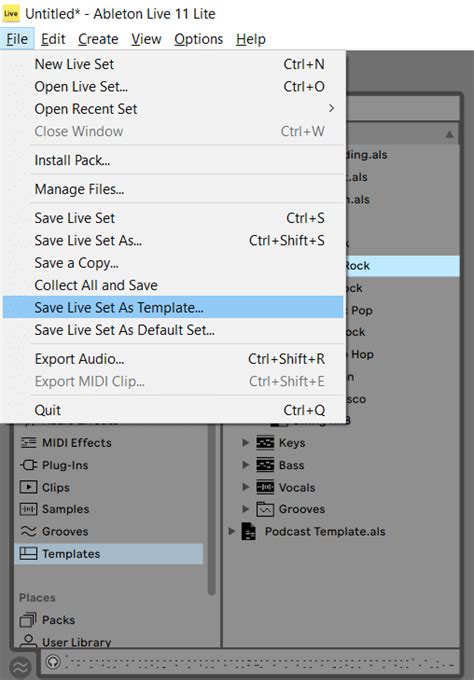Screen dimensions: 474x680
Task: Click the Plug-Ins plug icon
Action: pyautogui.click(x=28, y=465)
